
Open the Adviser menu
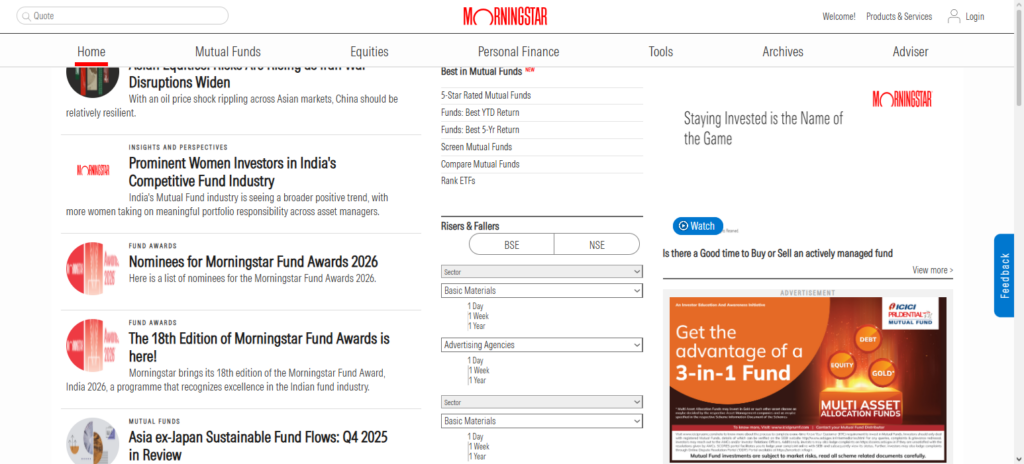tap(910, 52)
